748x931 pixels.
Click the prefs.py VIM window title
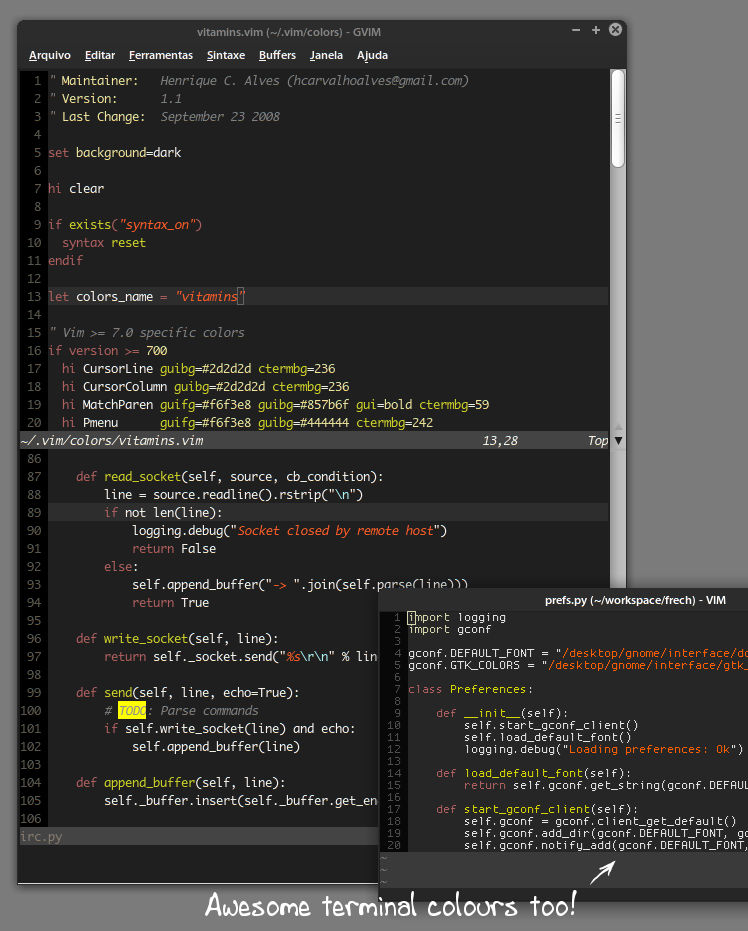coord(635,600)
